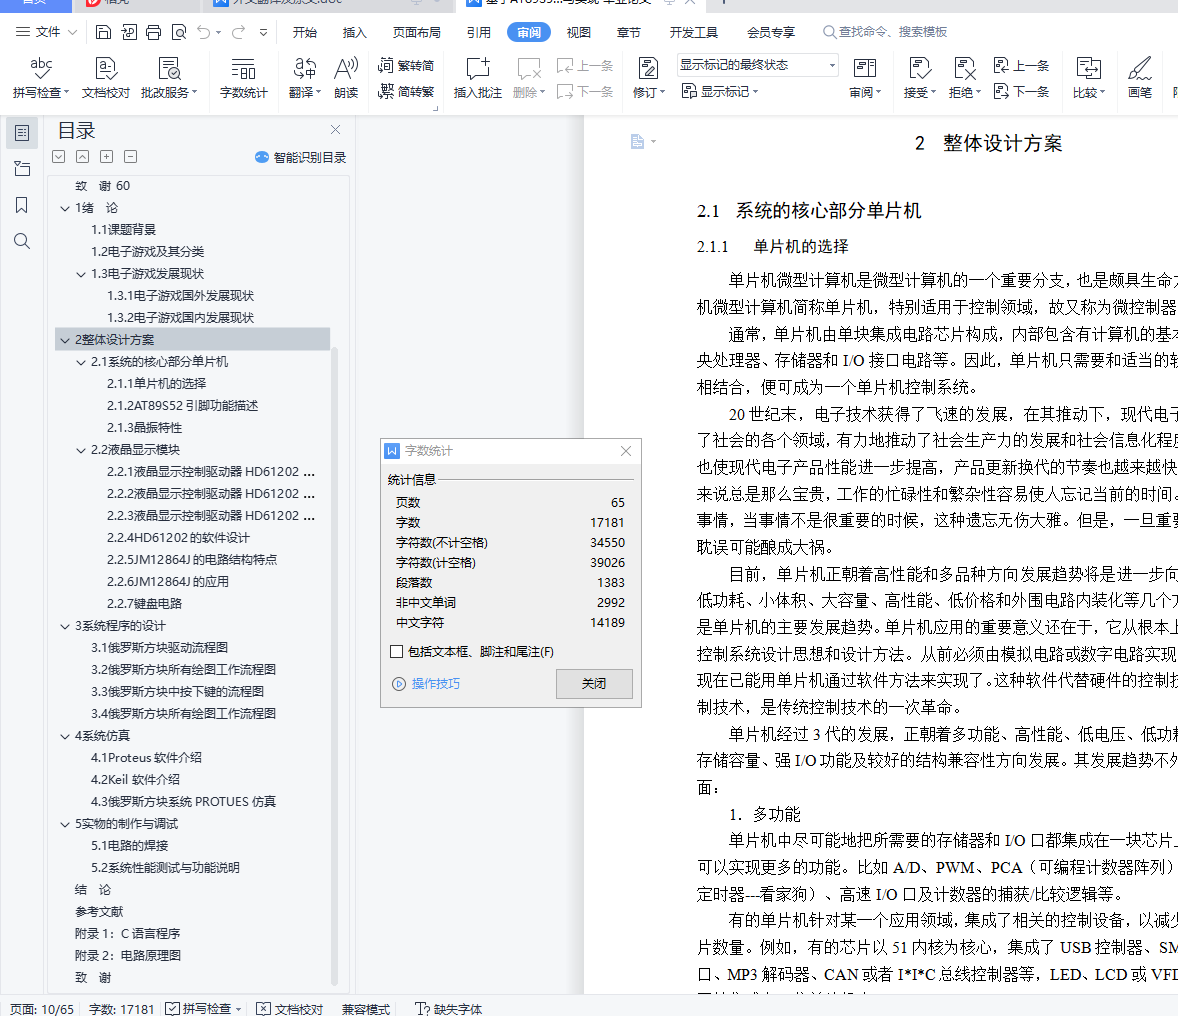Screen dimensions: 1178x1016
Task: Open the 批改服务 correction service
Action: 169,77
